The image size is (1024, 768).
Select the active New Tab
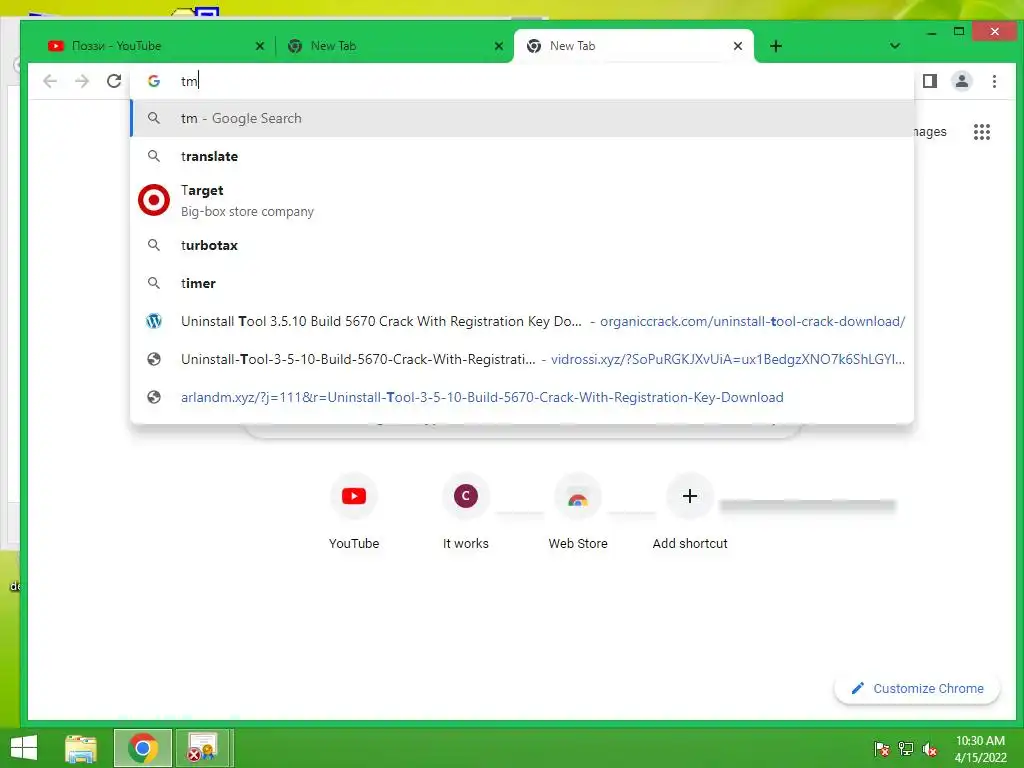[633, 46]
